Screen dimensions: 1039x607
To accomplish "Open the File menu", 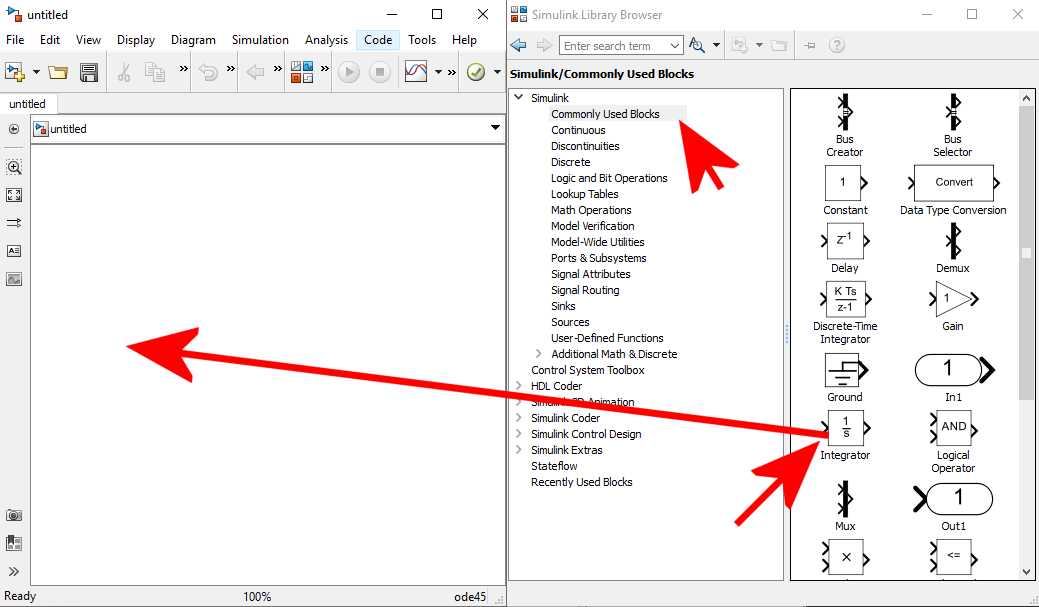I will coord(15,40).
